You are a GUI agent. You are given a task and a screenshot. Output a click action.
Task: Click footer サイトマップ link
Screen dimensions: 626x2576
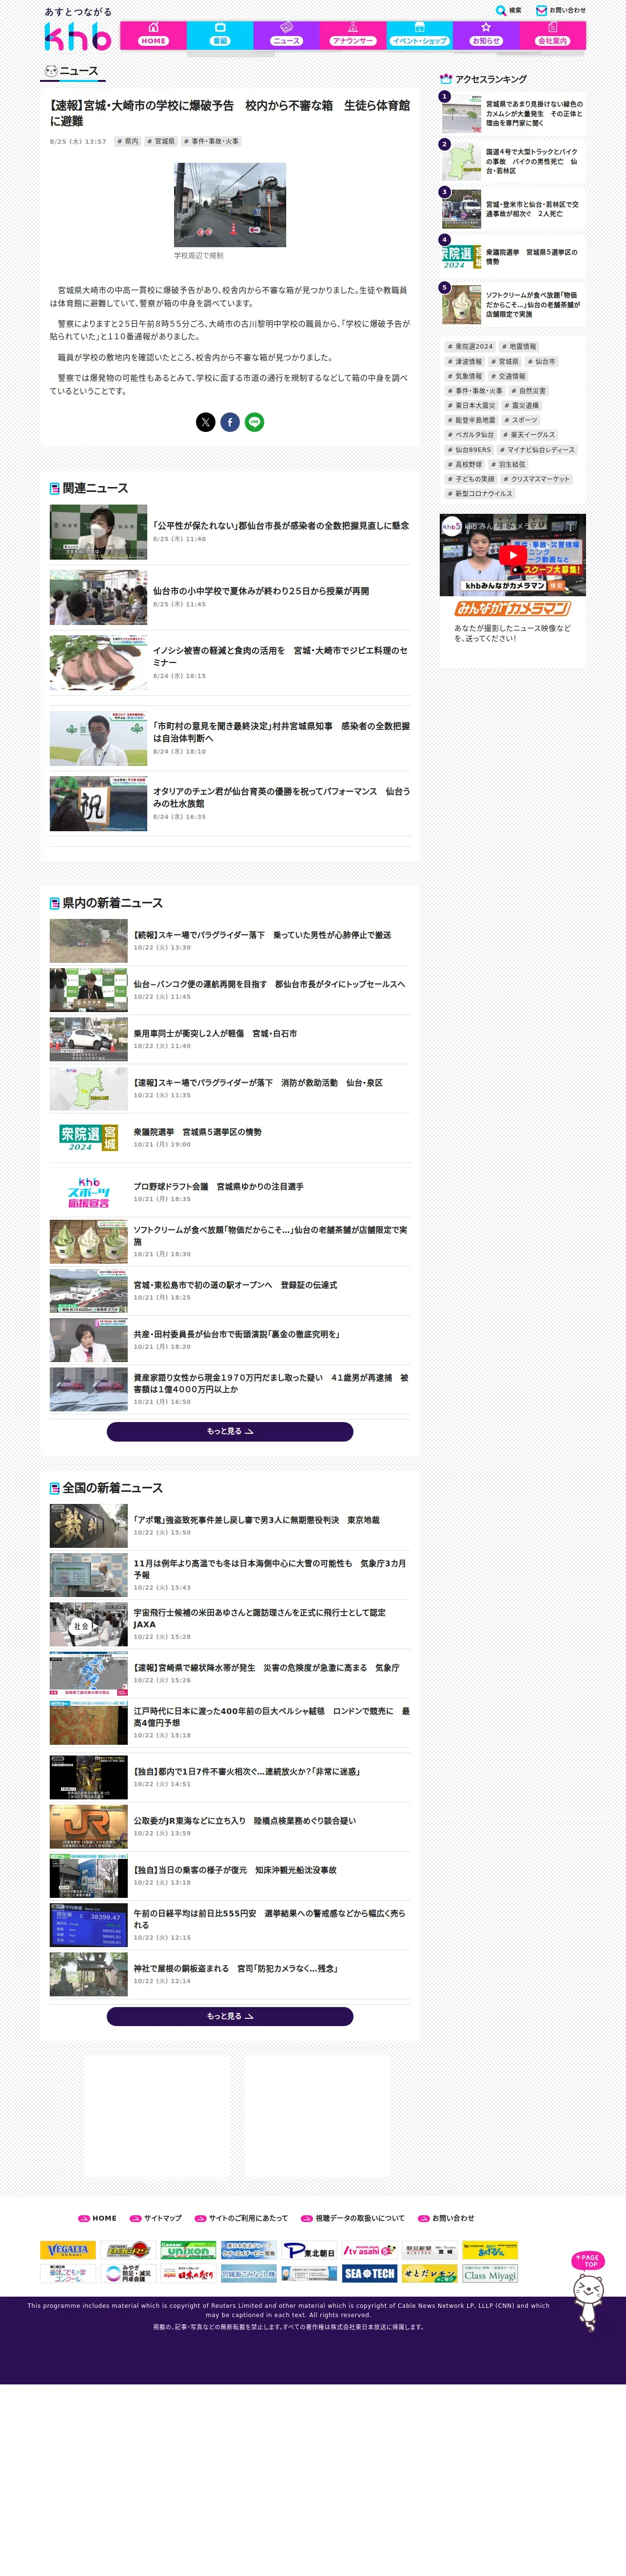(x=156, y=2218)
